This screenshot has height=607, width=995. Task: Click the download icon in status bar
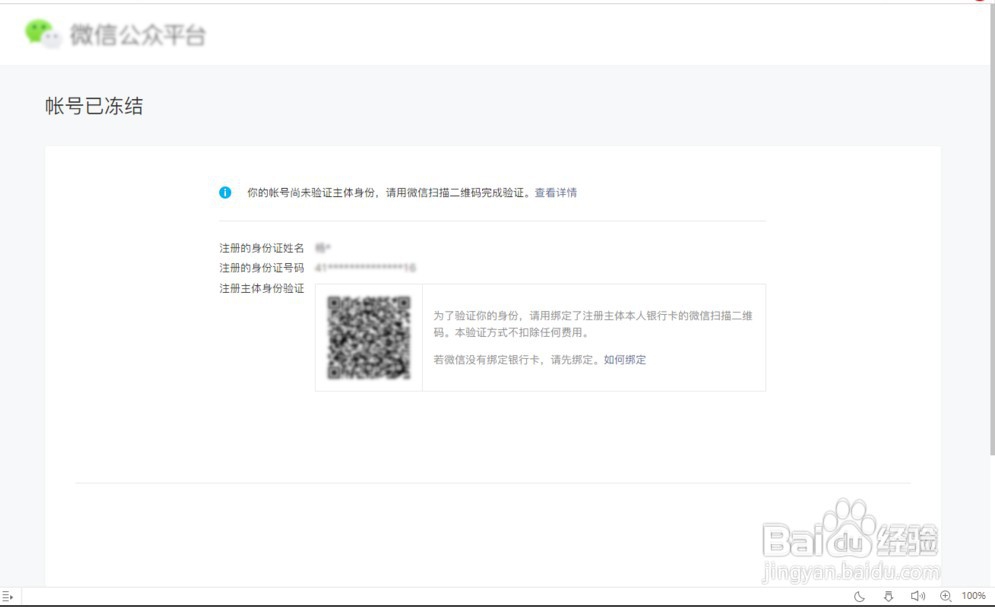click(888, 596)
